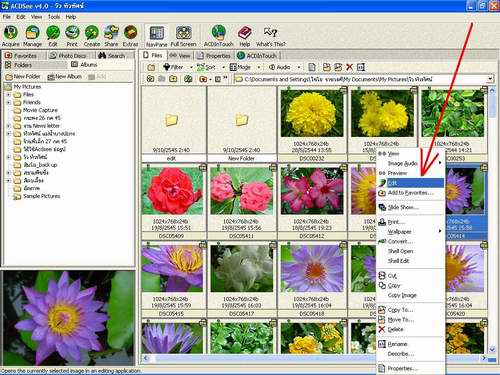Image resolution: width=500 pixels, height=375 pixels.
Task: Click the purple lotus preview image
Action: tap(69, 318)
